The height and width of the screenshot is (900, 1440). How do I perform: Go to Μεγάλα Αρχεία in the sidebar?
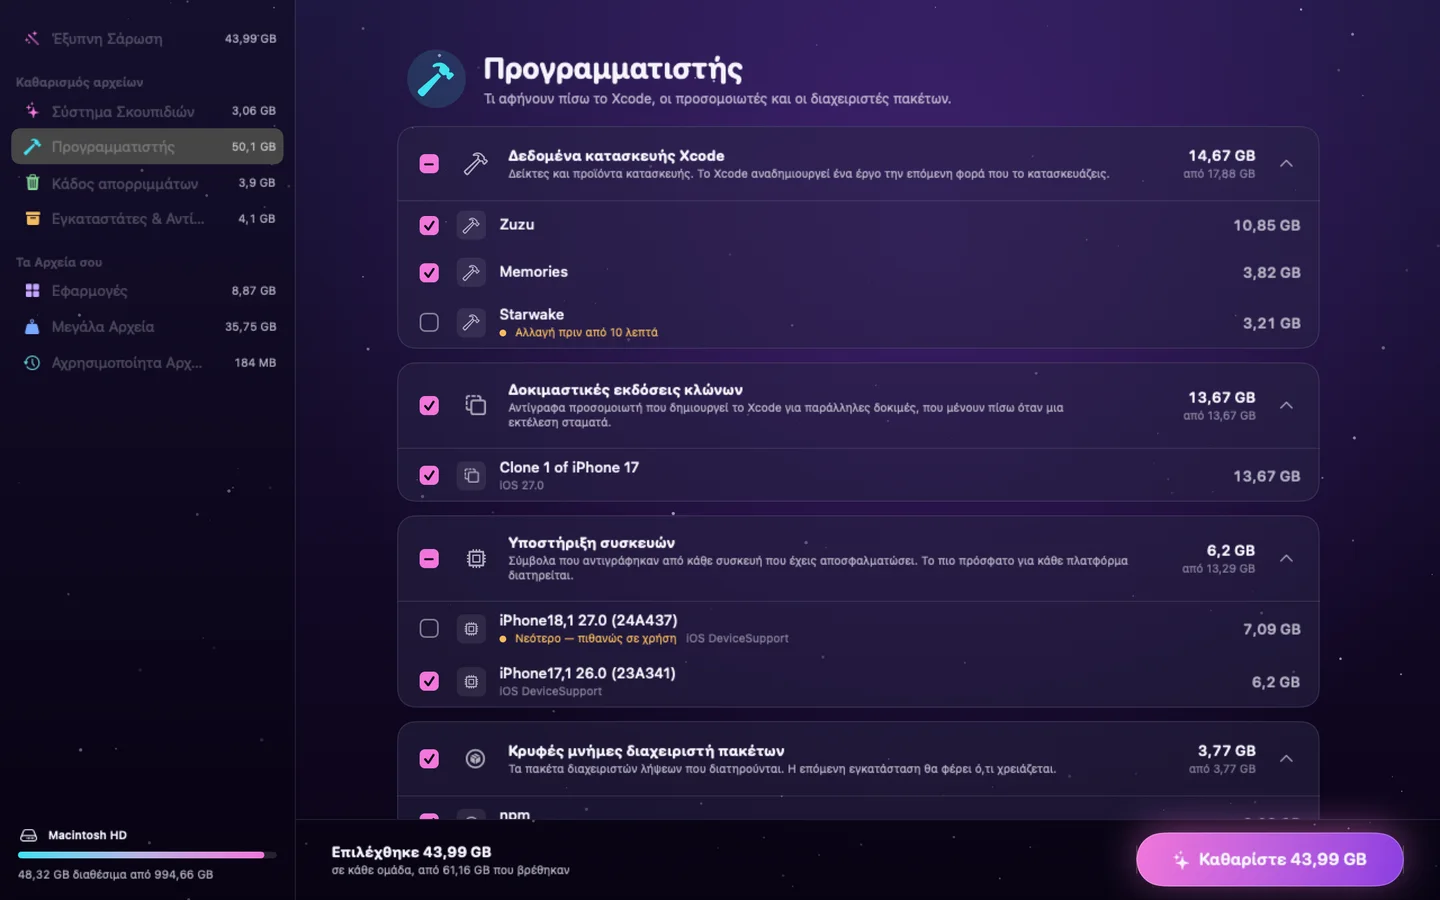click(x=147, y=327)
